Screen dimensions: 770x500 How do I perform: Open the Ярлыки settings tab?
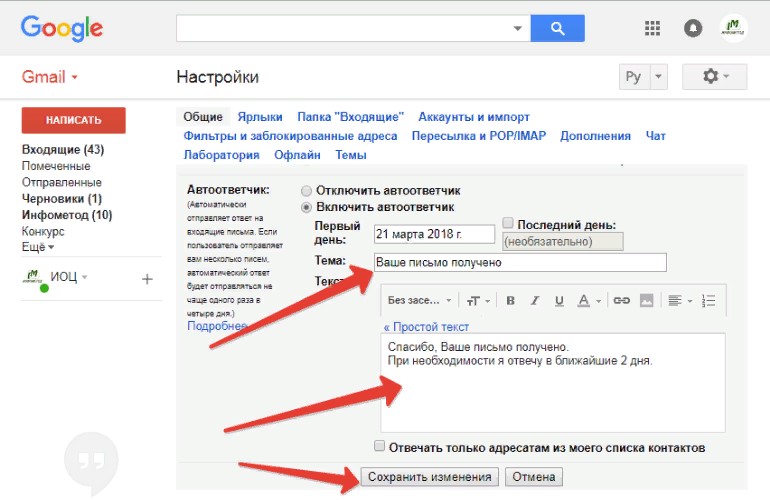click(x=260, y=117)
